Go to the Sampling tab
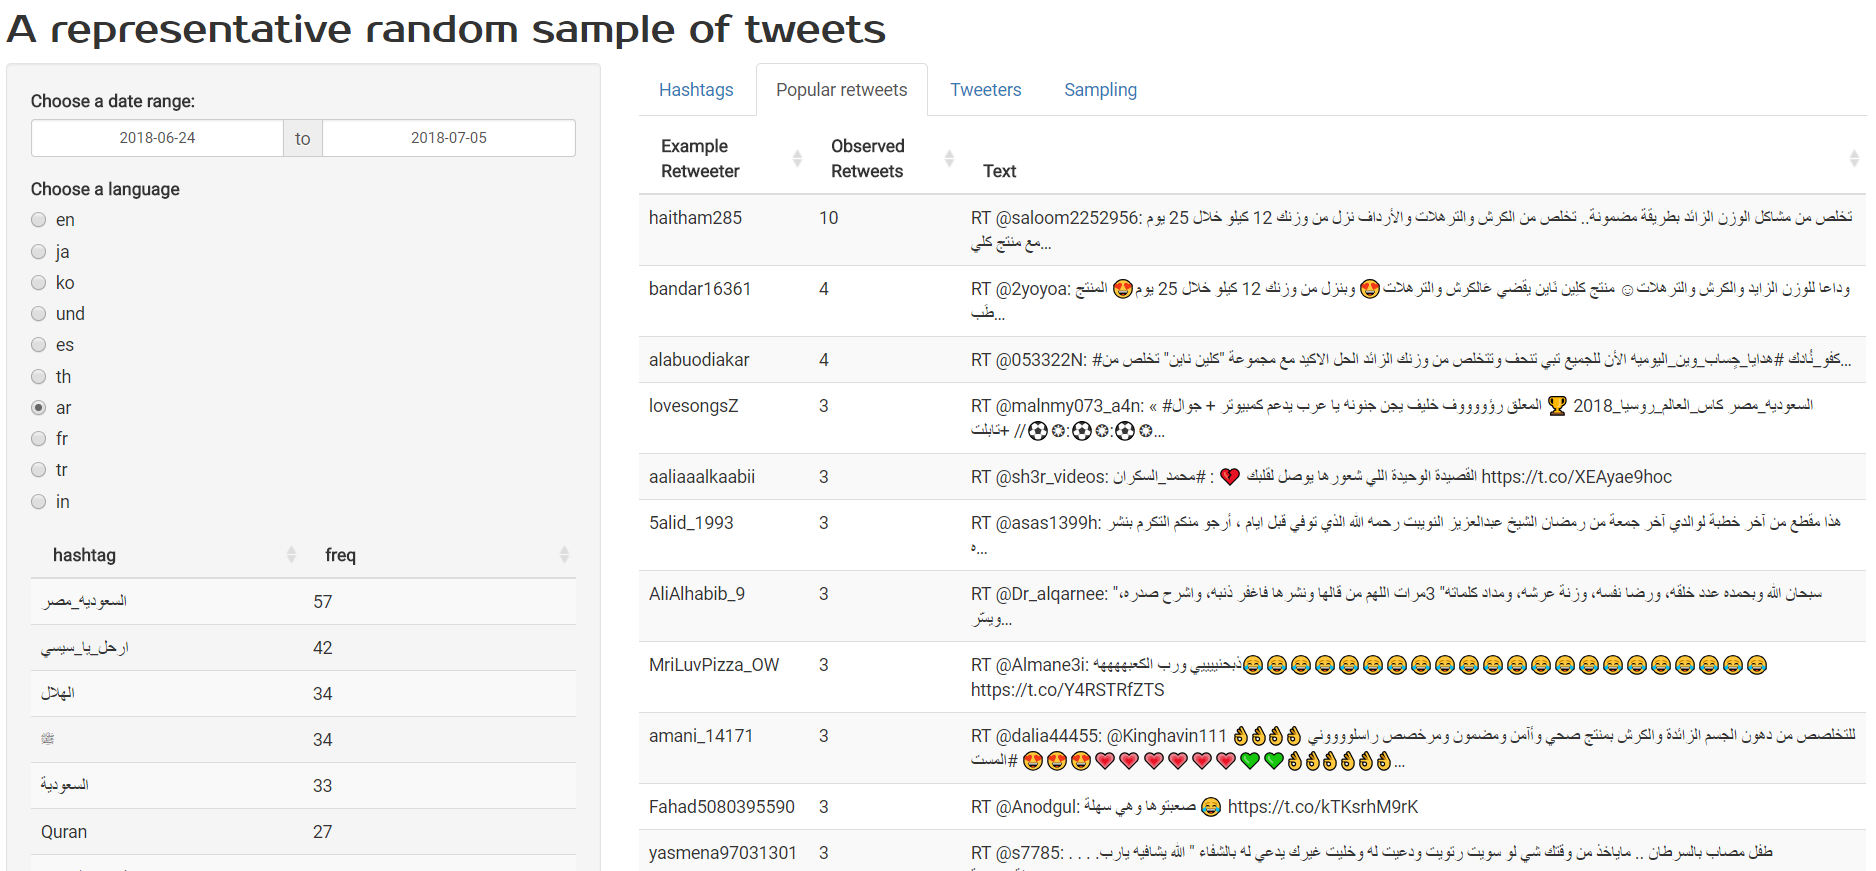The width and height of the screenshot is (1876, 871). pos(1100,90)
